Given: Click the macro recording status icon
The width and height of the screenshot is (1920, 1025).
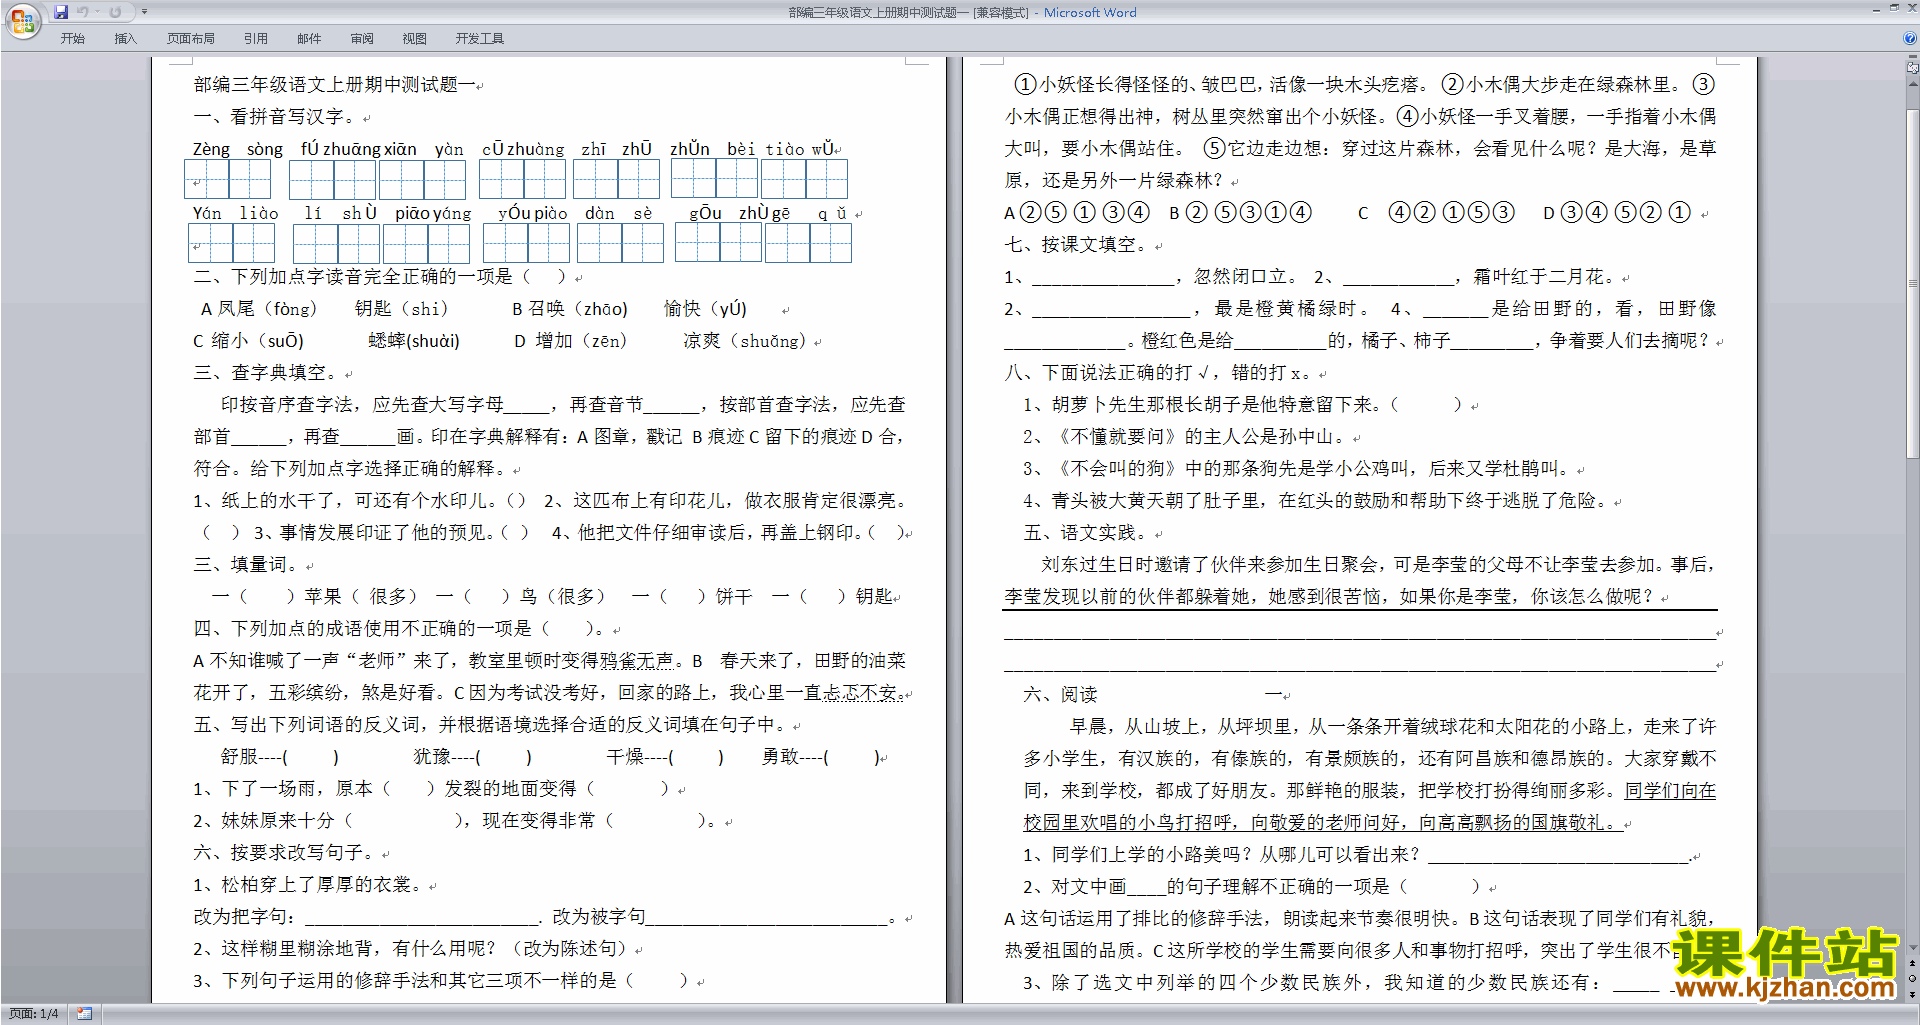Looking at the screenshot, I should (85, 1014).
